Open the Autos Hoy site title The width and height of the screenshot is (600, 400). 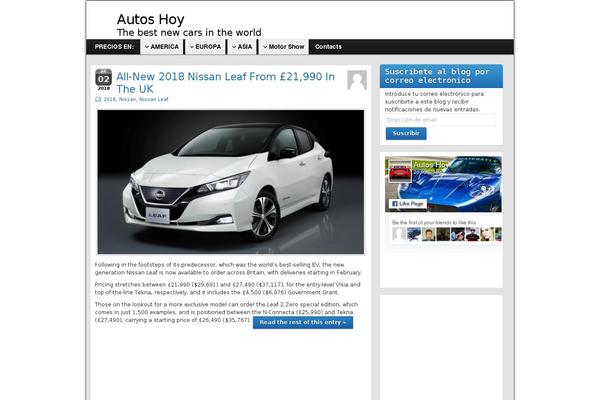[x=150, y=20]
